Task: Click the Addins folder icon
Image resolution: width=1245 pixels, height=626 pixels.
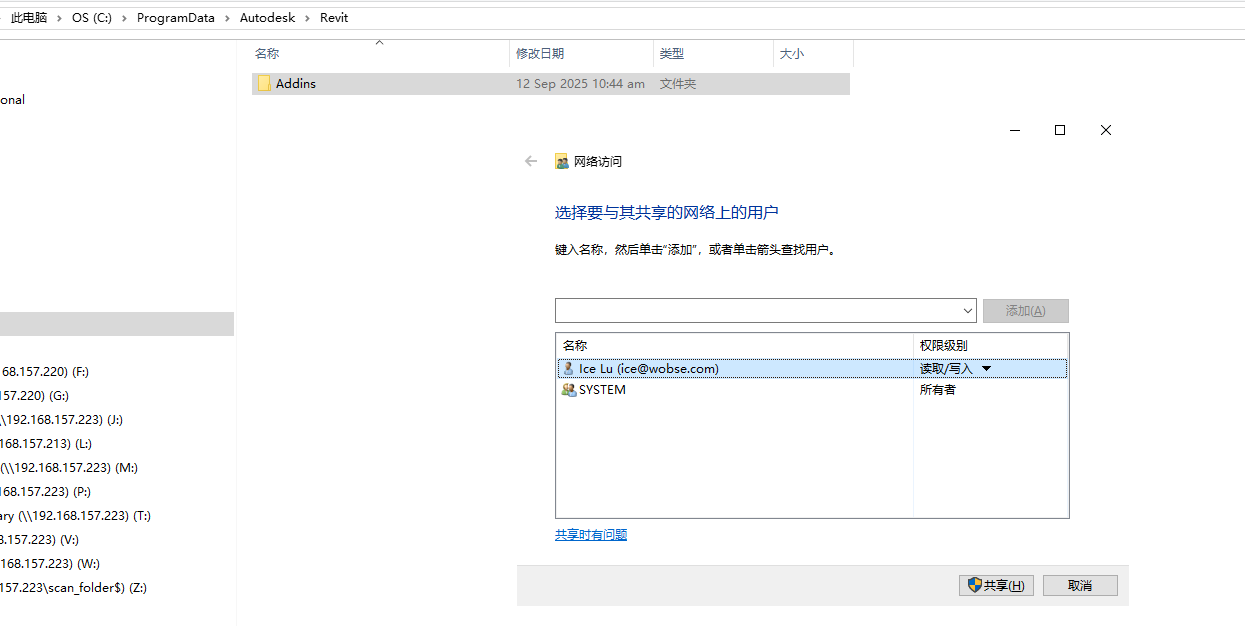Action: tap(264, 84)
